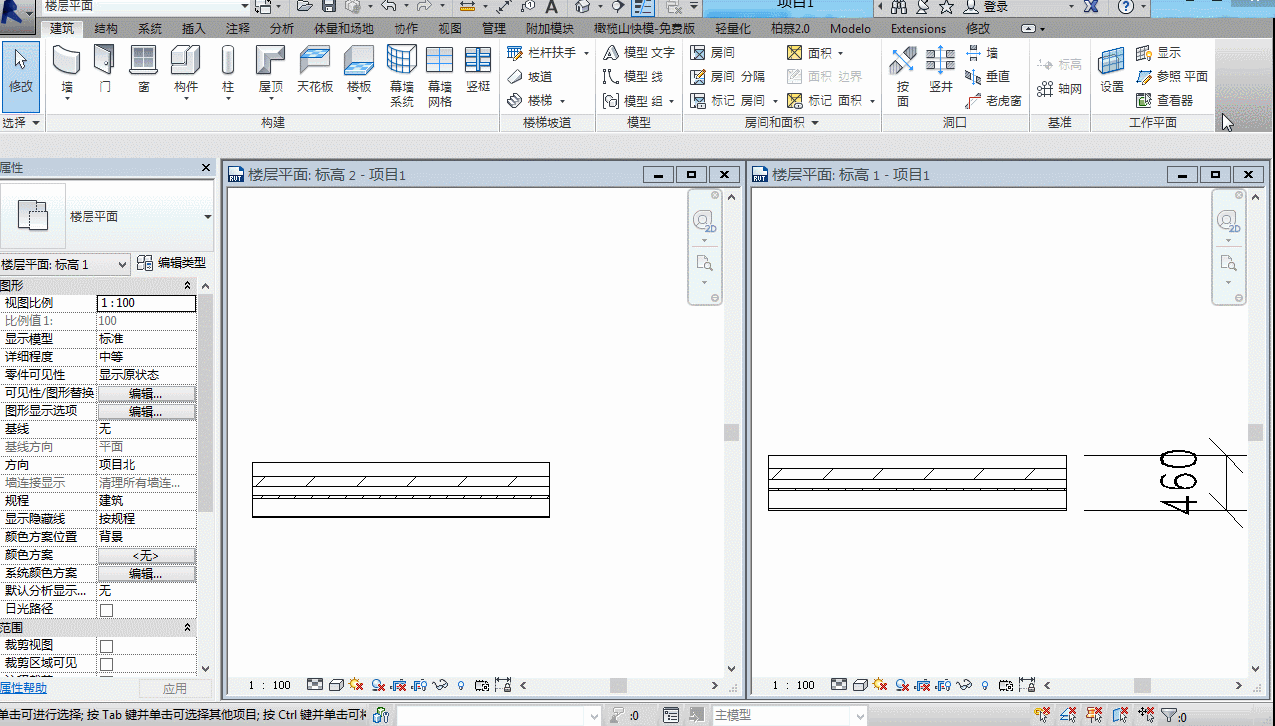Click the 房间 (Room) tool
This screenshot has width=1275, height=726.
tap(713, 52)
